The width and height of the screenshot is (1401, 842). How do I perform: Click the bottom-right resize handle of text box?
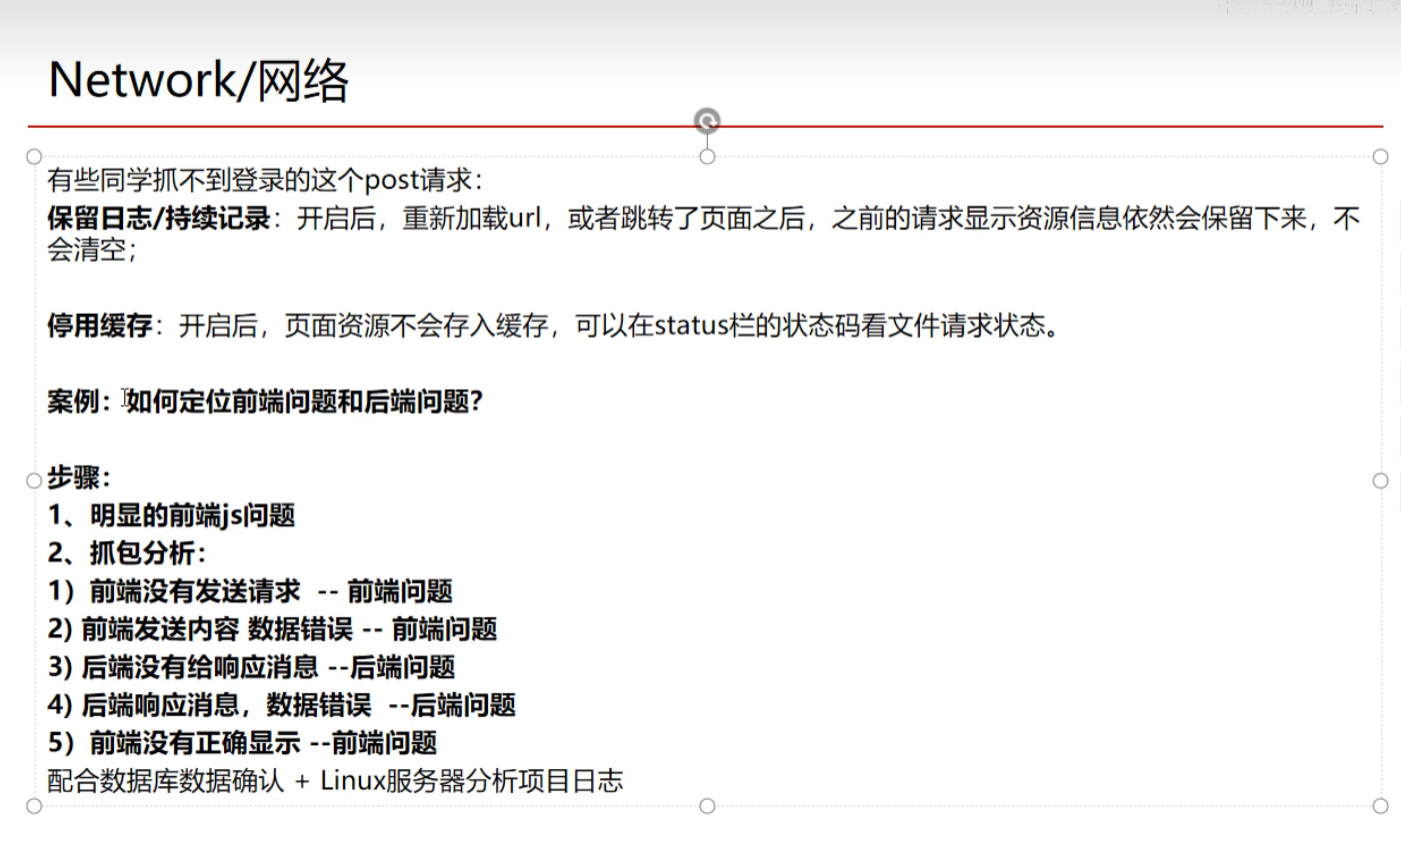coord(1381,806)
